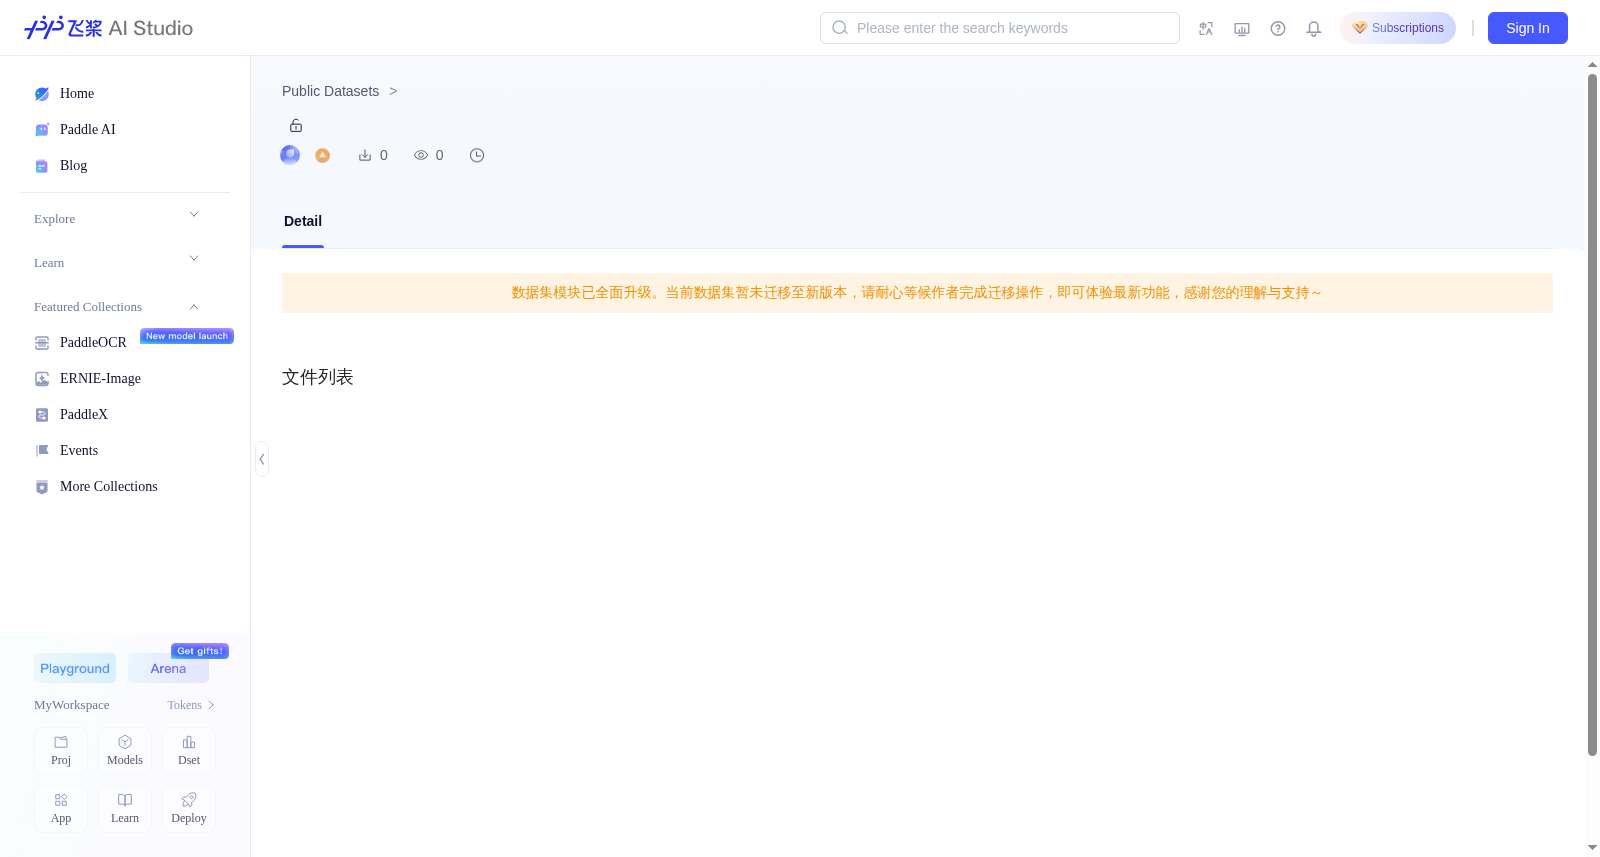Open Deploy in MyWorkspace
This screenshot has height=857, width=1600.
click(189, 809)
